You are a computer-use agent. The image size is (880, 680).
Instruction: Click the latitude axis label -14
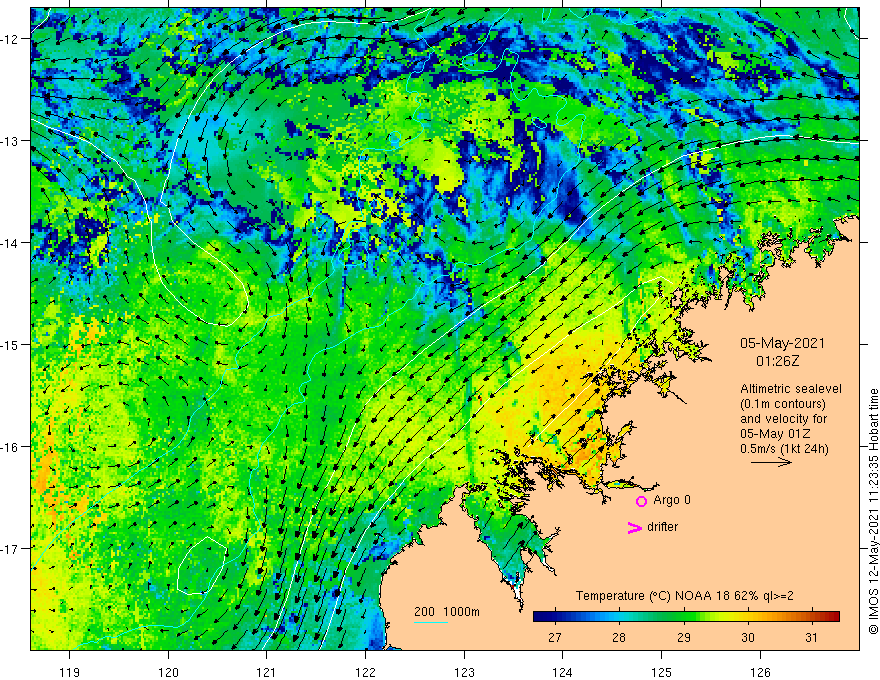(10, 243)
